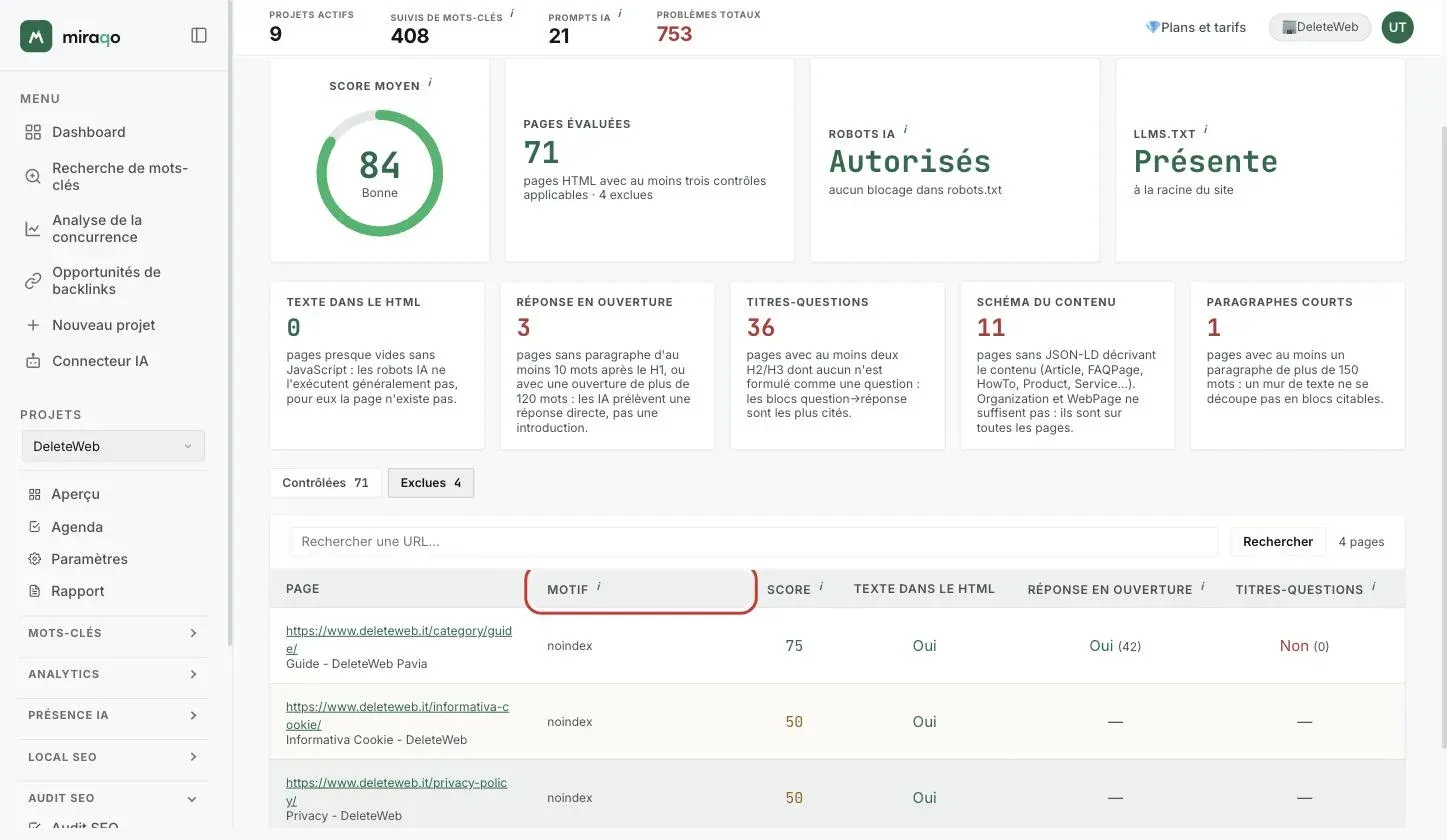Click the Connecteur IA robot icon

(x=33, y=361)
